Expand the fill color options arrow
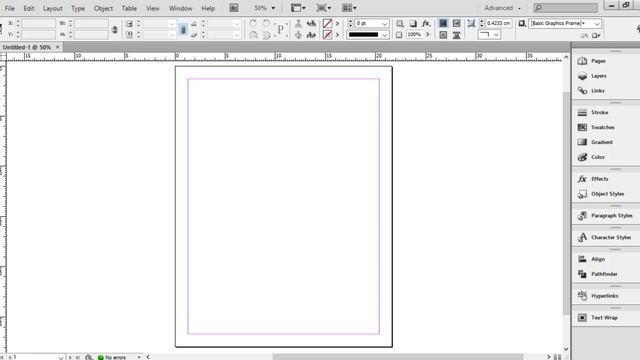 tap(338, 24)
